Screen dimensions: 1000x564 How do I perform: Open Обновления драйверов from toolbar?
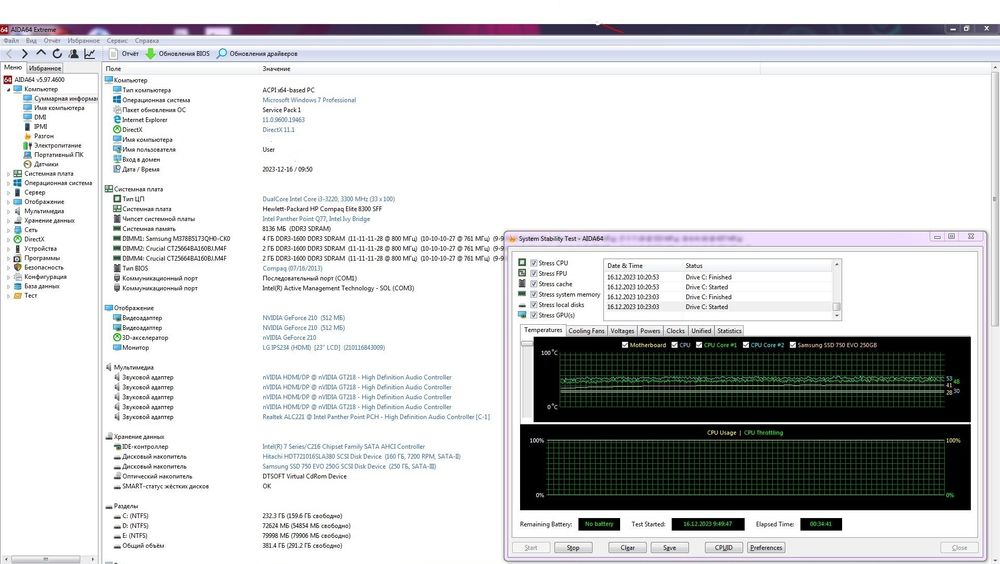(x=257, y=54)
